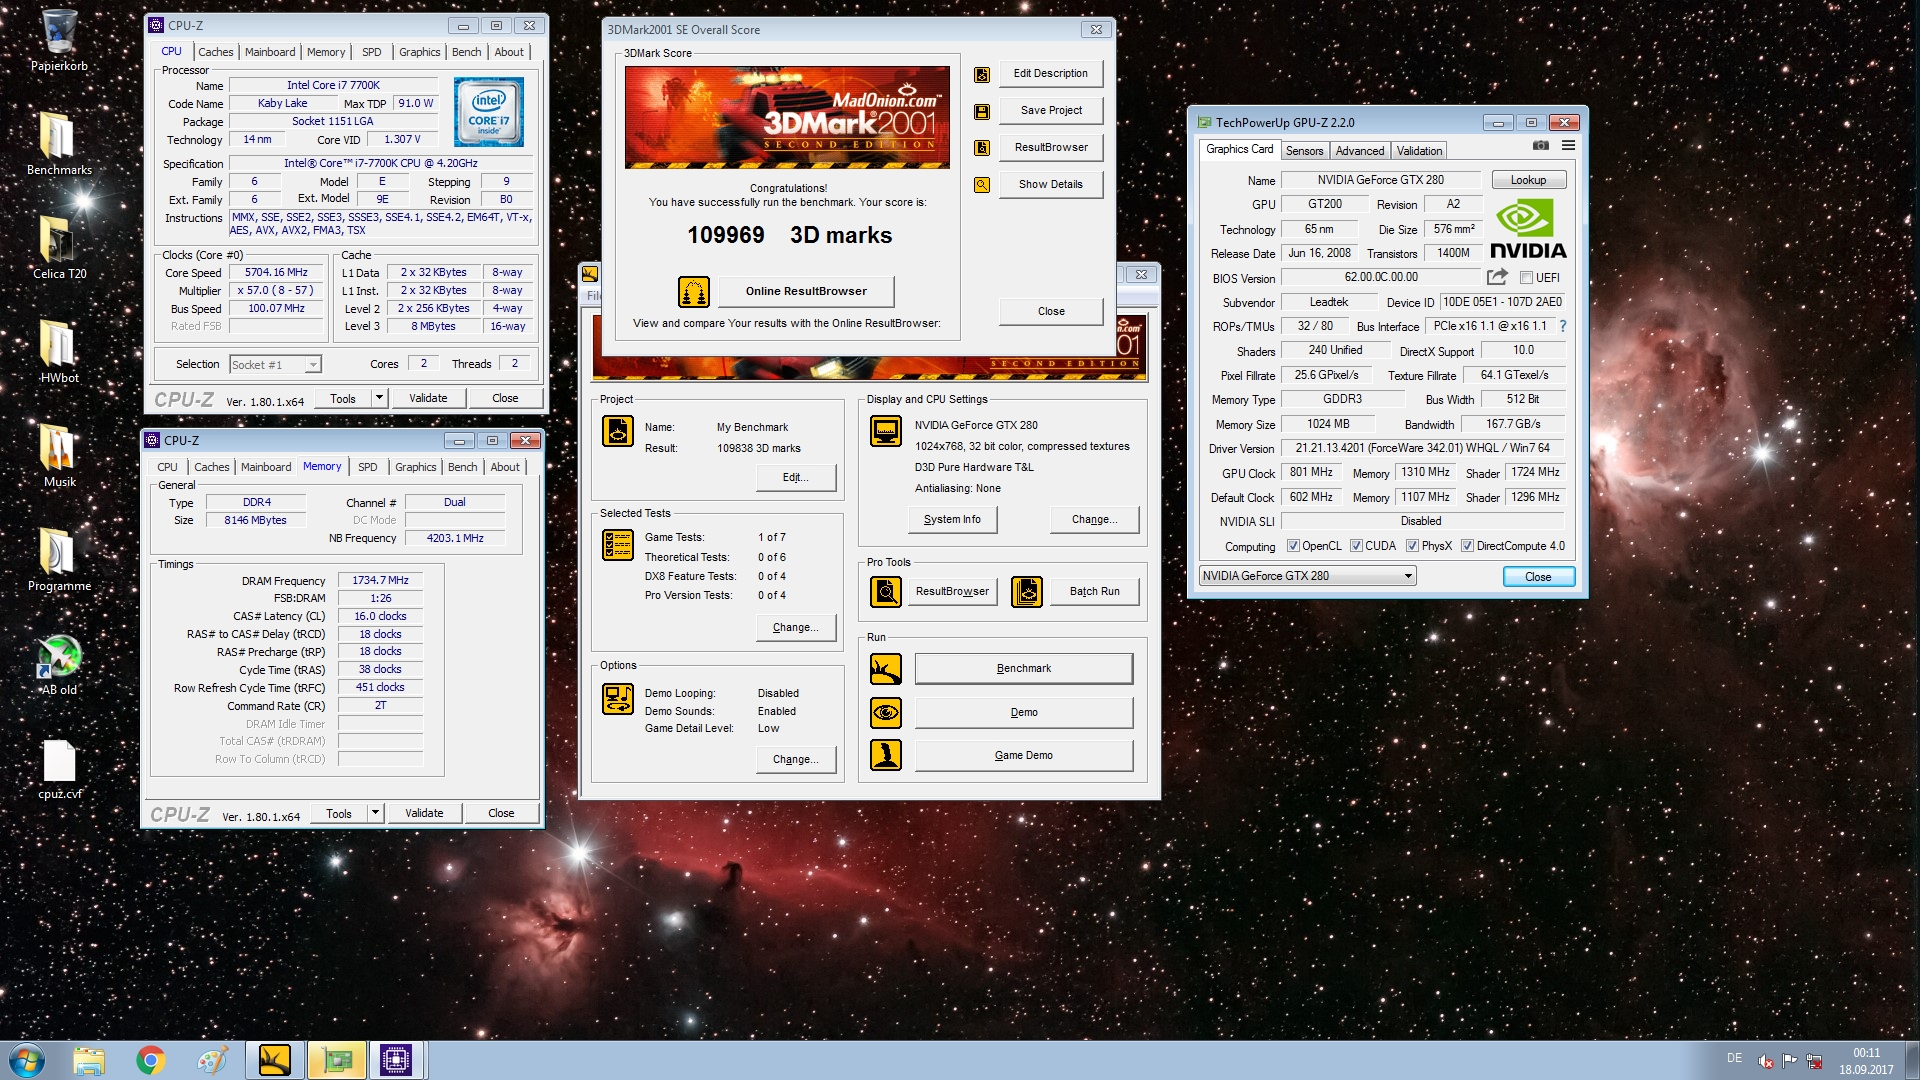Switch to the Sensors tab in GPU-Z

(x=1304, y=151)
